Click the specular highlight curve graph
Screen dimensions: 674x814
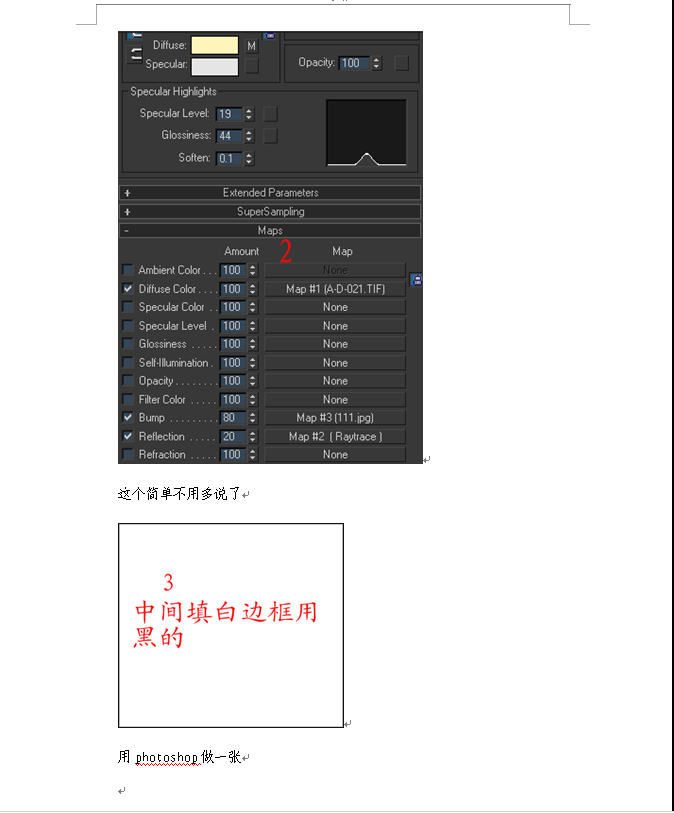pyautogui.click(x=366, y=133)
